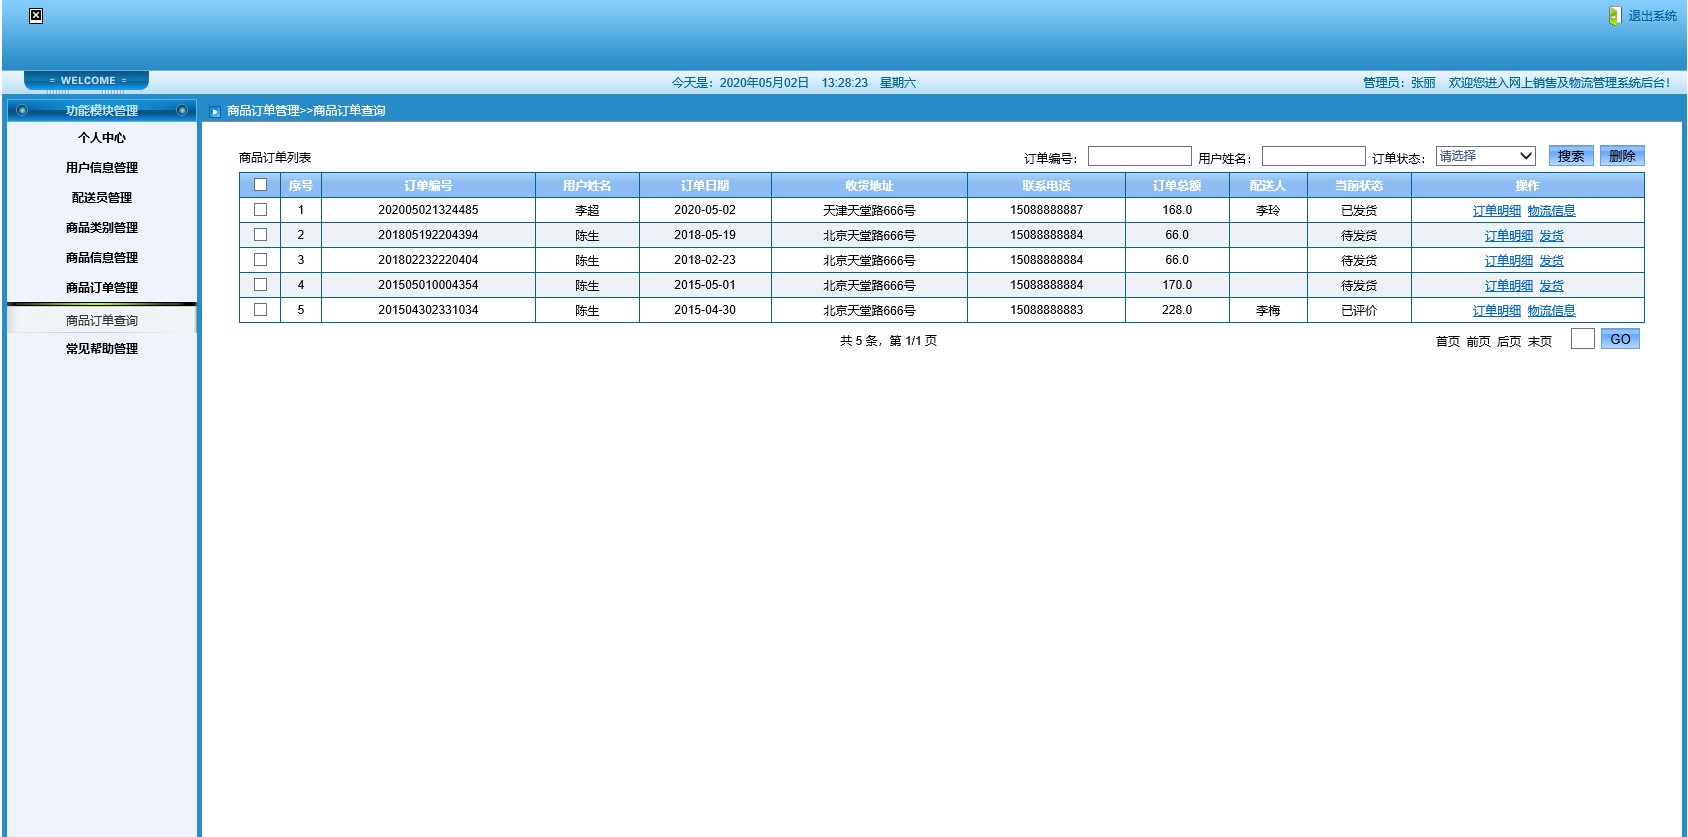
Task: Open 常见帮助管理 in the sidebar
Action: coord(101,349)
